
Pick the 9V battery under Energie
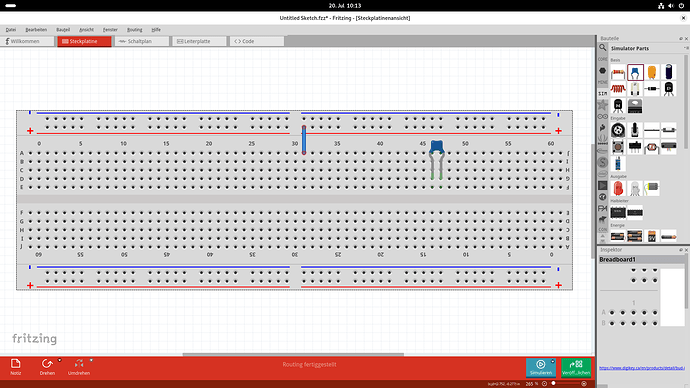[x=652, y=237]
